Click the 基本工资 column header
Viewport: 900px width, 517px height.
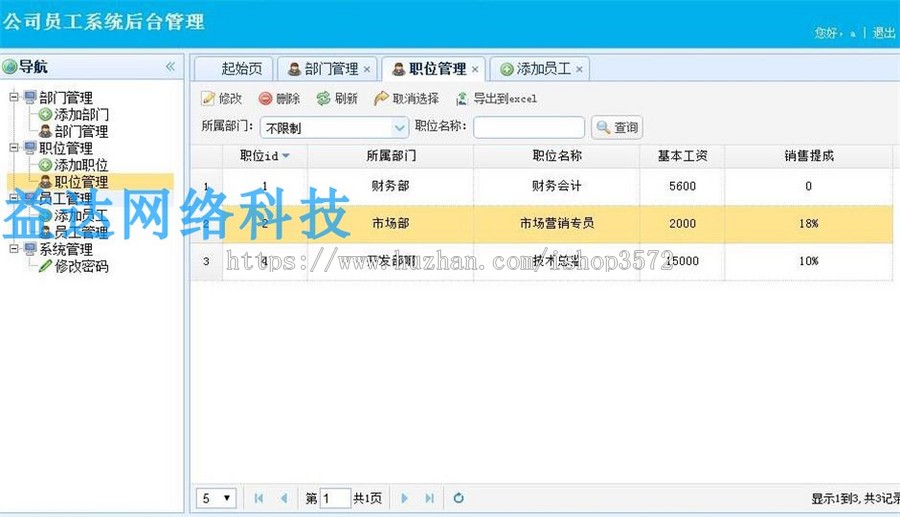click(x=682, y=156)
